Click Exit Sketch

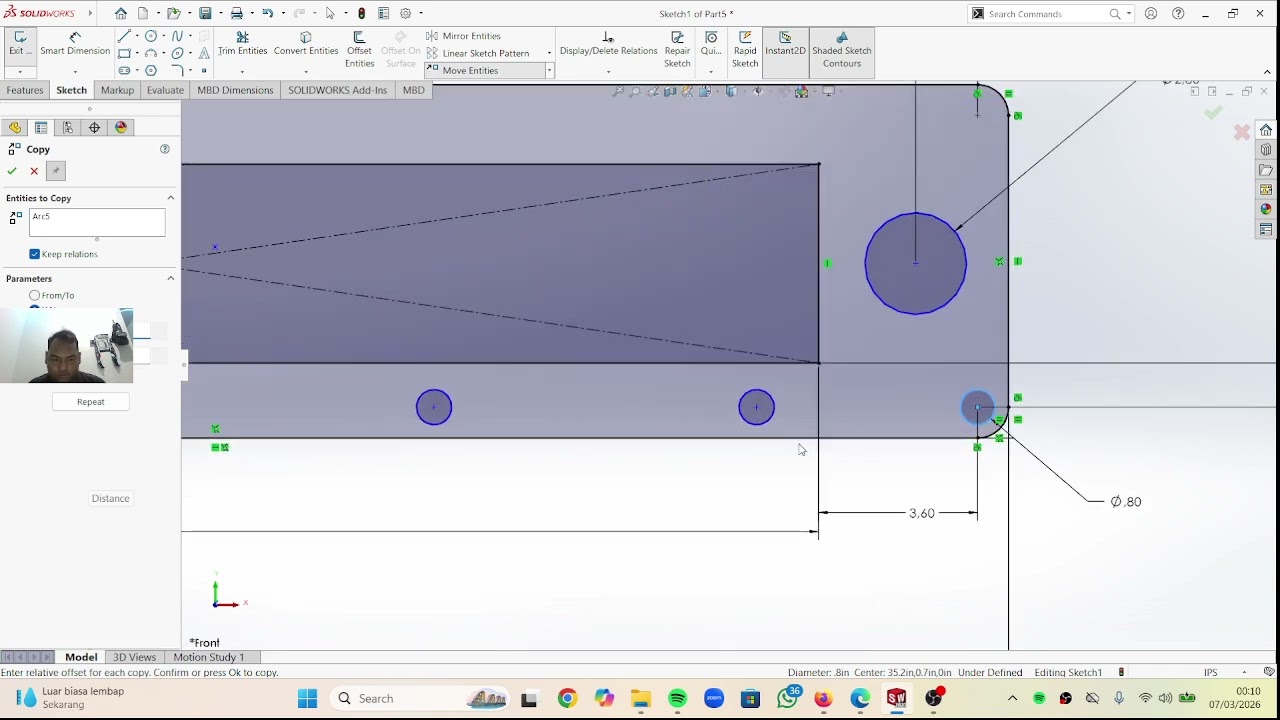click(x=20, y=43)
